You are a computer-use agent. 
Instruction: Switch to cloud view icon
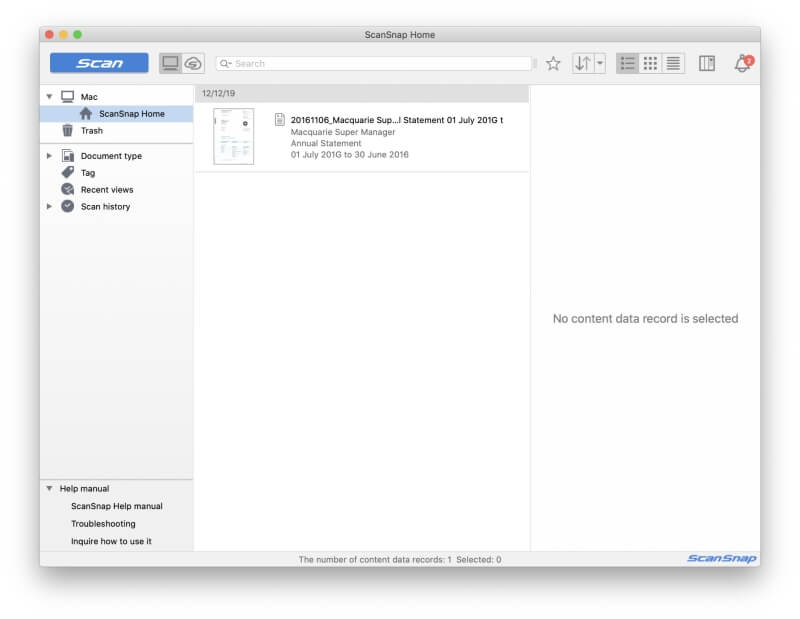click(193, 63)
